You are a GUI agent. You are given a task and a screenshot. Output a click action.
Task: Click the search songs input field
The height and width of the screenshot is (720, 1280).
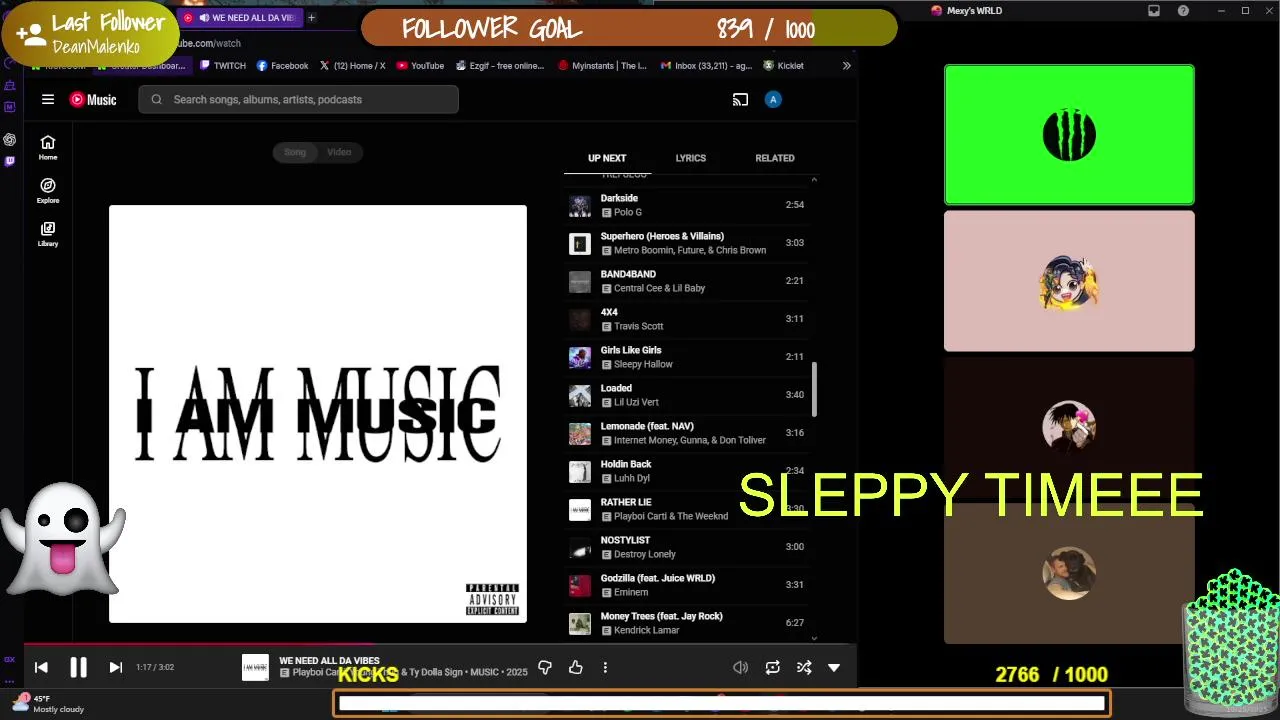tap(299, 99)
